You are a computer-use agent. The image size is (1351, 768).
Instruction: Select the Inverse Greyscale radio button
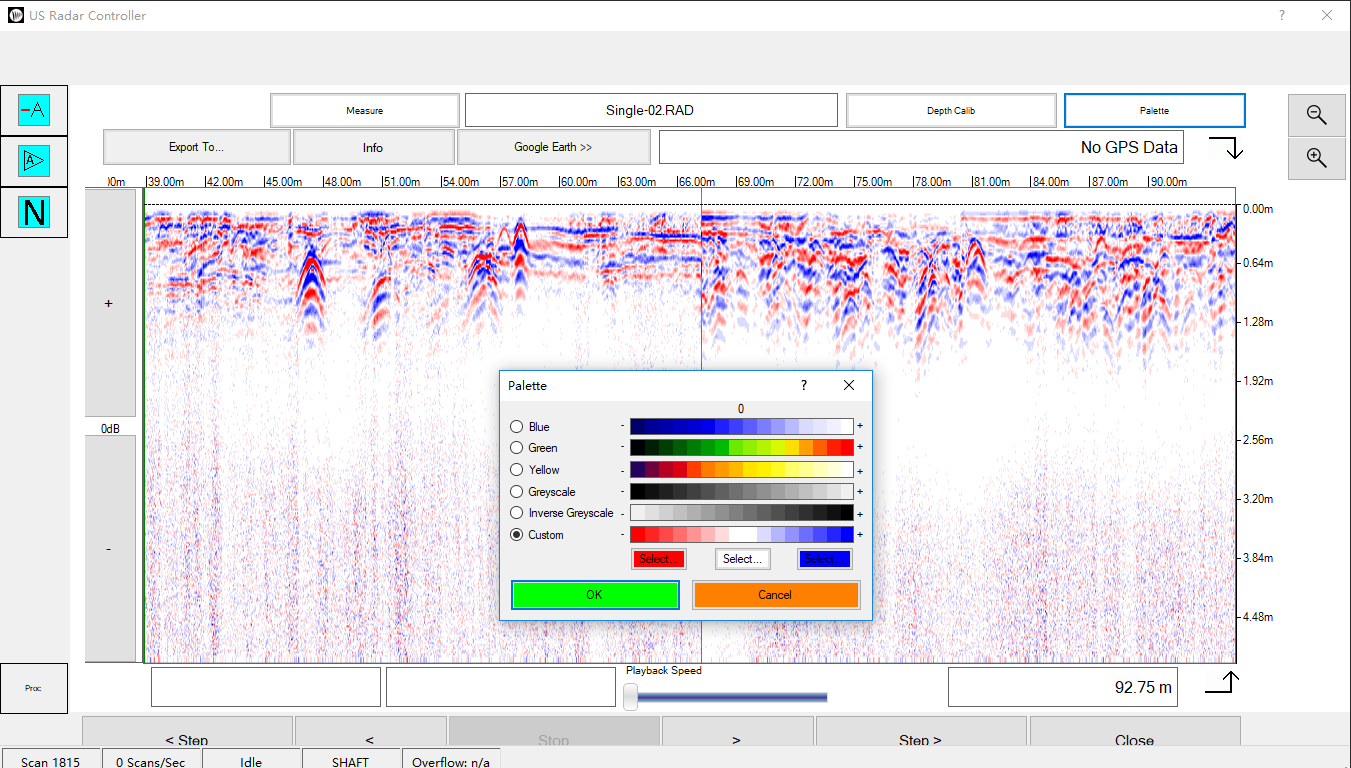click(517, 513)
